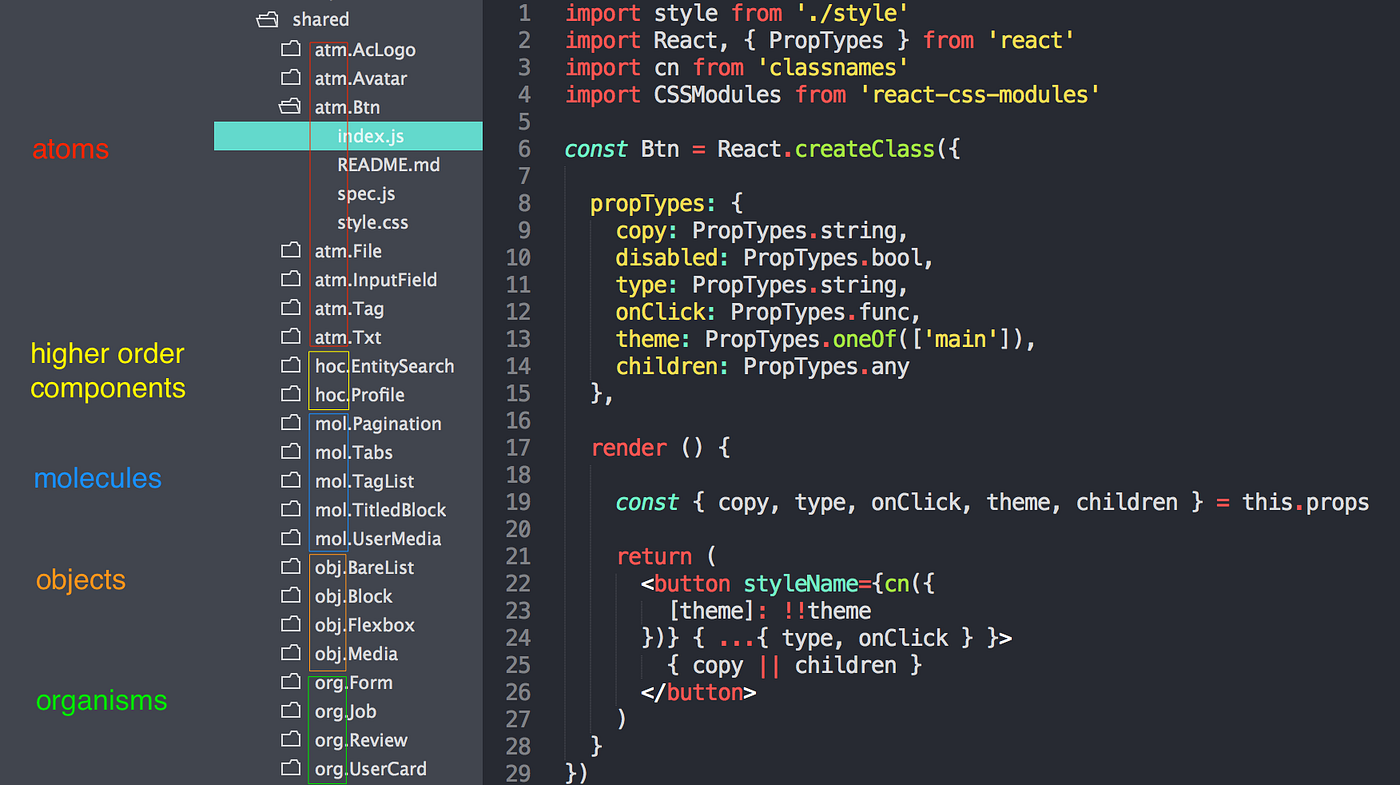
Task: Click the highlighted index.js entry
Action: pos(371,135)
